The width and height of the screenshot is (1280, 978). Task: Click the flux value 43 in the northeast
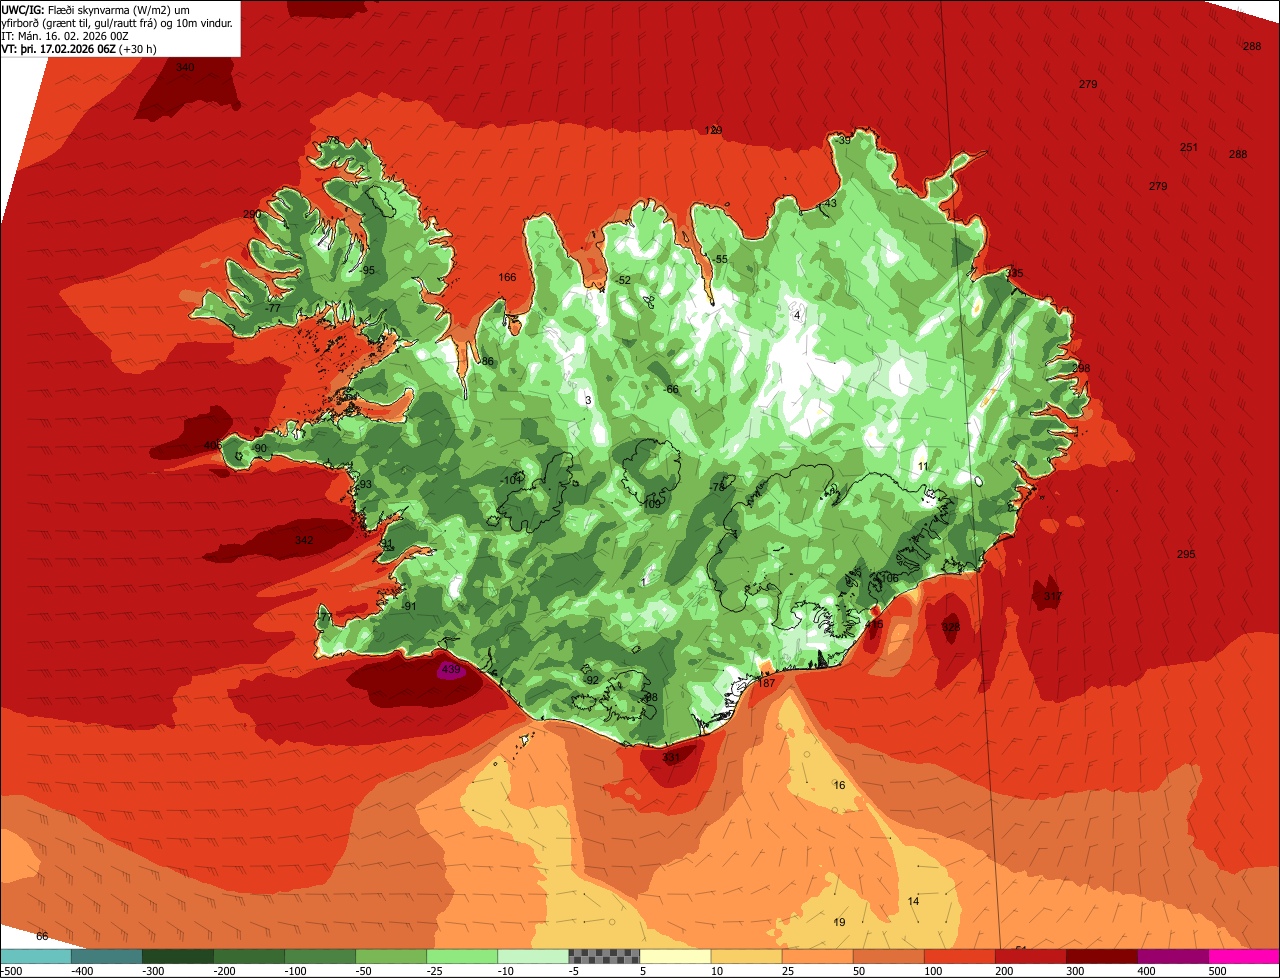coord(830,203)
